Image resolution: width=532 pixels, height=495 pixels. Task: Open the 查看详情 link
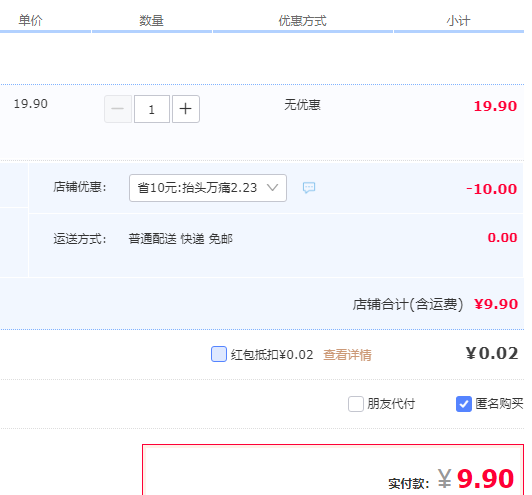pos(347,355)
